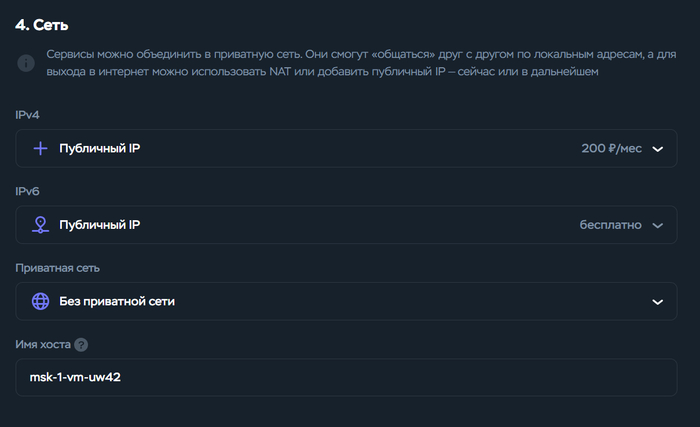The image size is (700, 427).
Task: Open the Без приватной сети selector text
Action: pos(117,301)
